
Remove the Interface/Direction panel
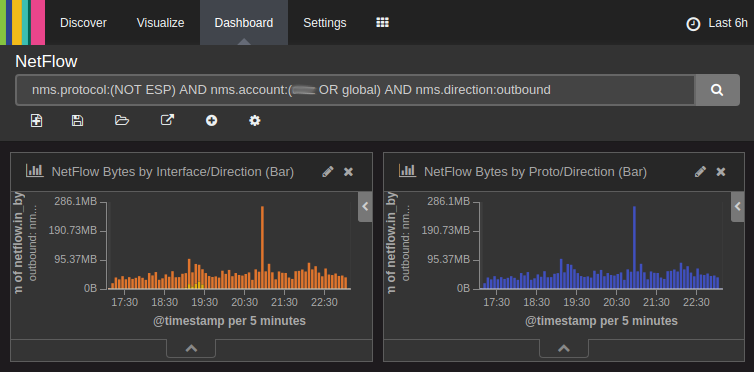click(349, 172)
